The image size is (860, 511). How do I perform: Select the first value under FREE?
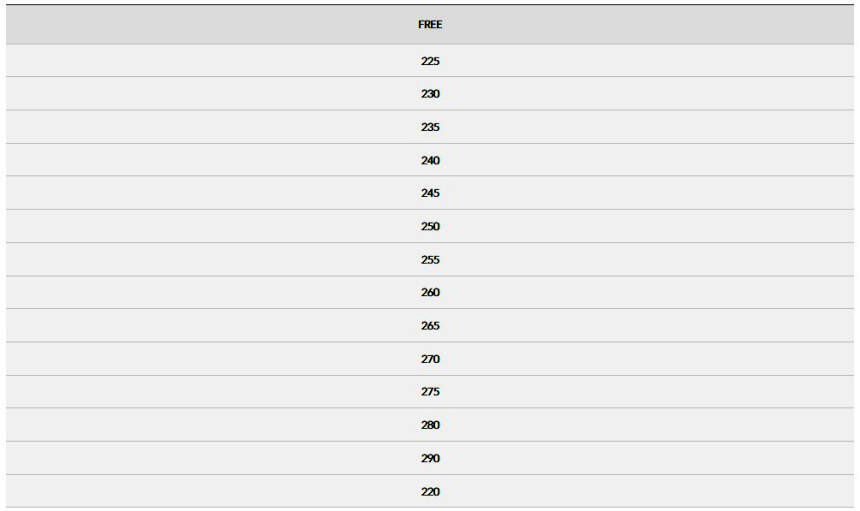[x=430, y=61]
